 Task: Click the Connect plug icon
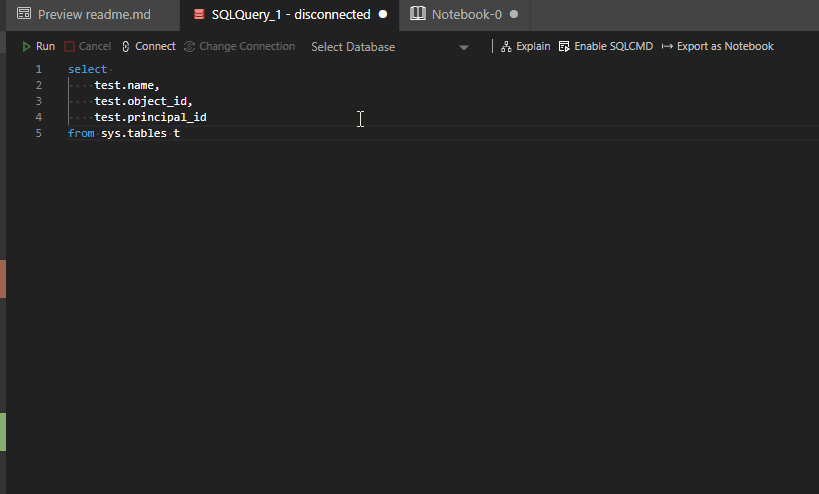pos(126,46)
